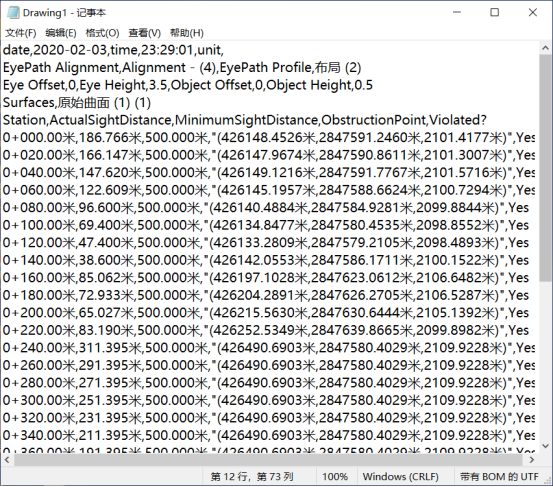Screen dimensions: 553x487
Task: Click the row starting 0+300.00米
Action: 269,400
